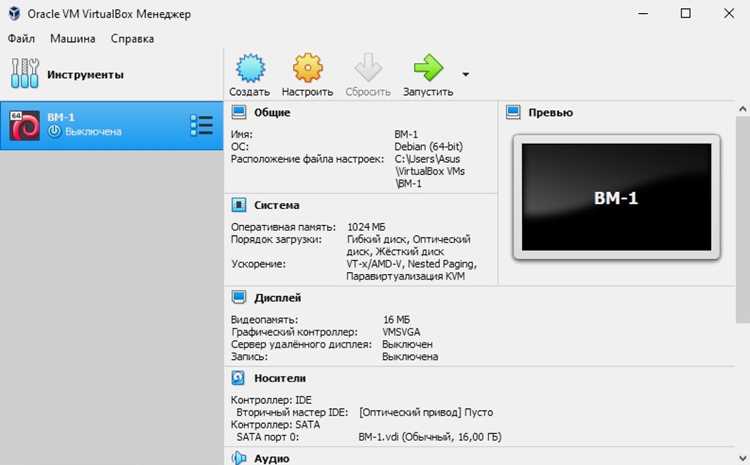The height and width of the screenshot is (465, 750).
Task: Click the Аудио section speaker icon
Action: coord(239,458)
